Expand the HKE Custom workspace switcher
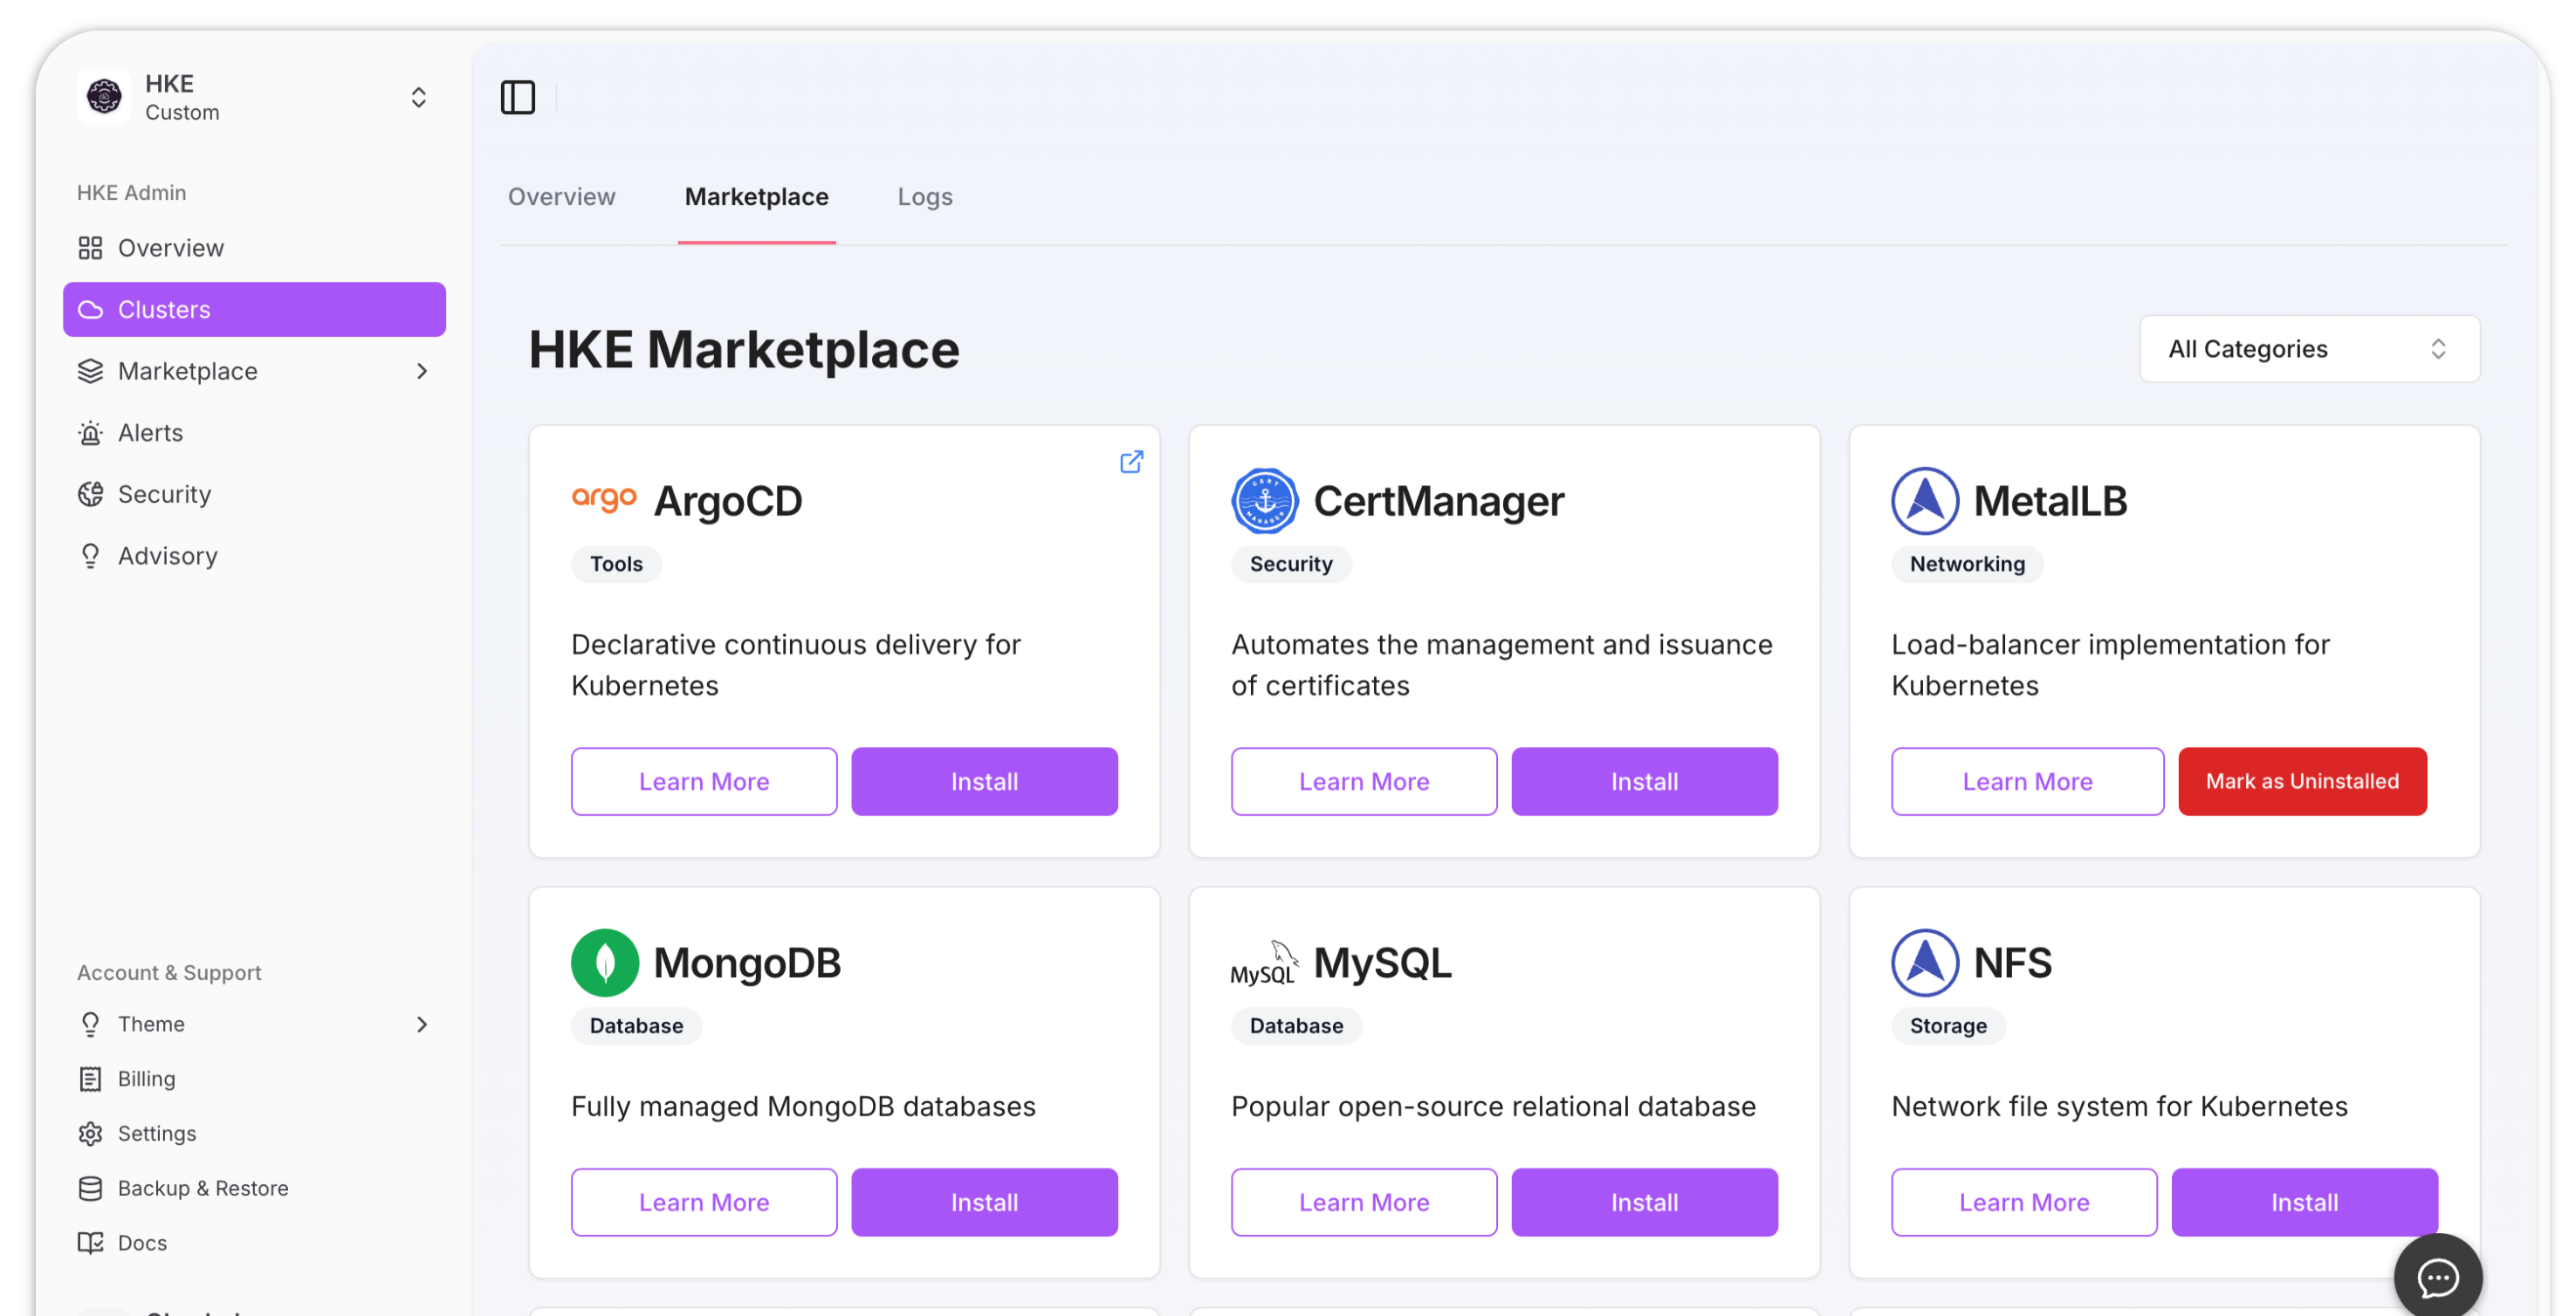The image size is (2576, 1316). 418,97
